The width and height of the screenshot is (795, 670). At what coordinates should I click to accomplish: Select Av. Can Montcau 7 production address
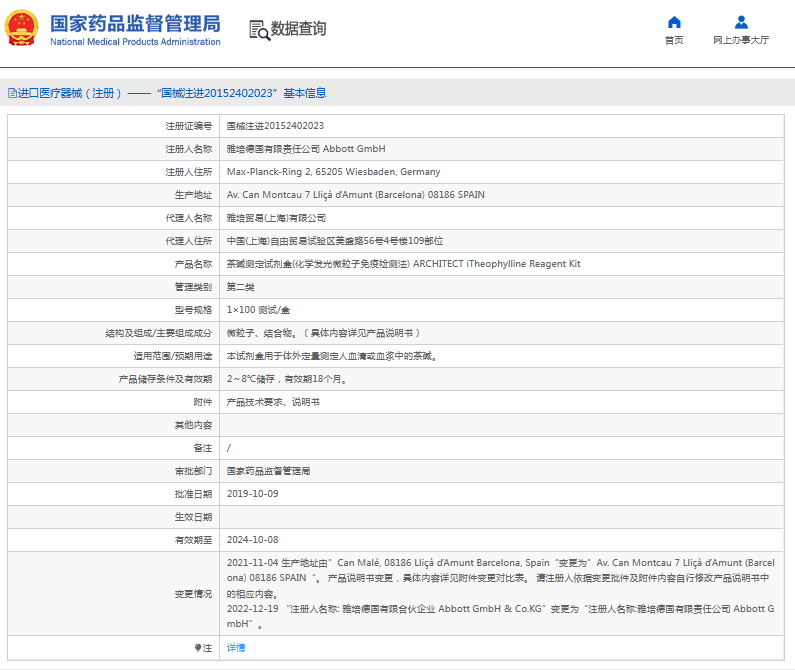(x=355, y=195)
